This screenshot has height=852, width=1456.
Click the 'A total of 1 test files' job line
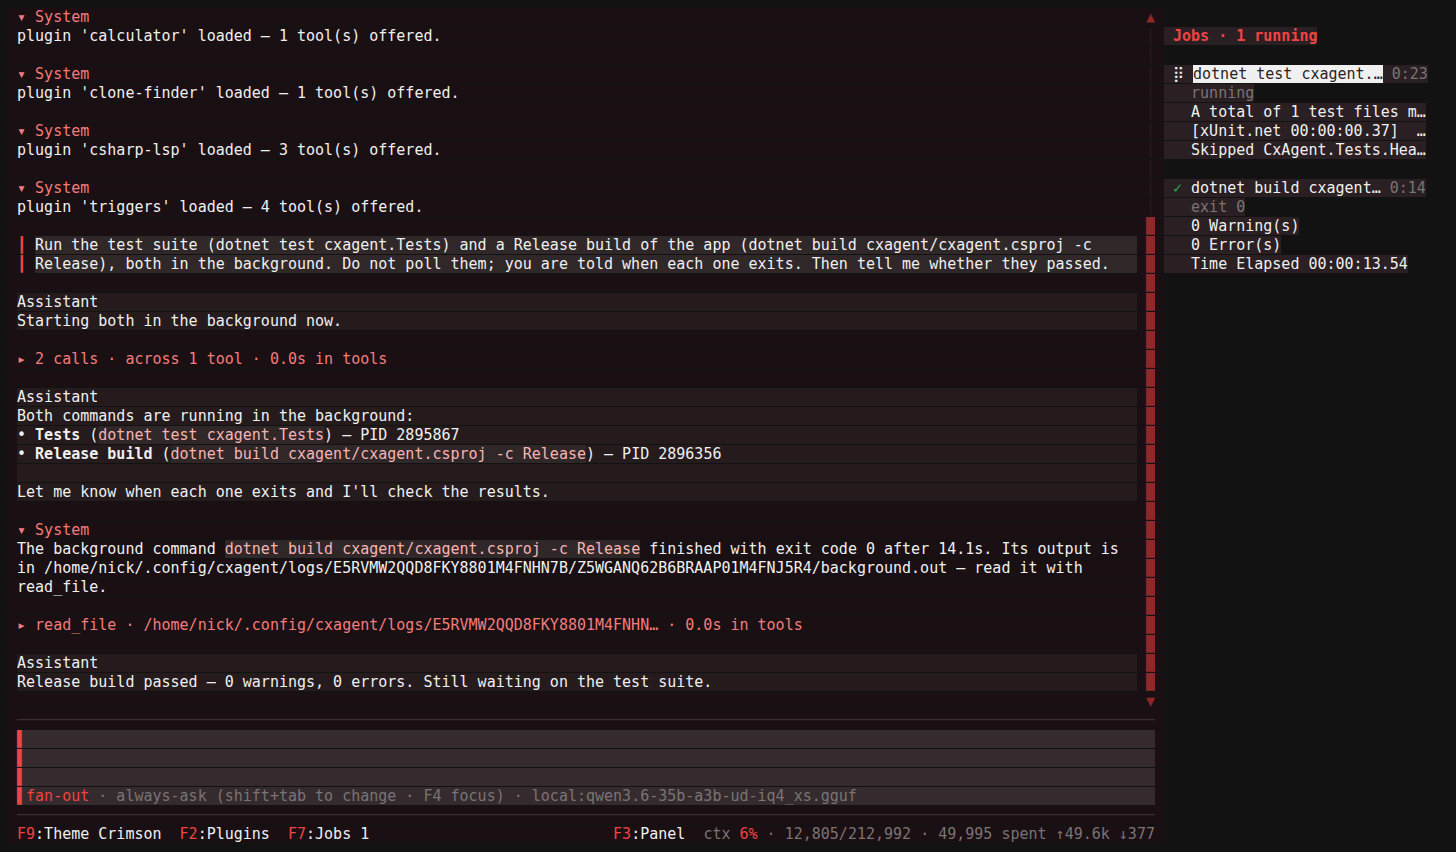pyautogui.click(x=1308, y=112)
